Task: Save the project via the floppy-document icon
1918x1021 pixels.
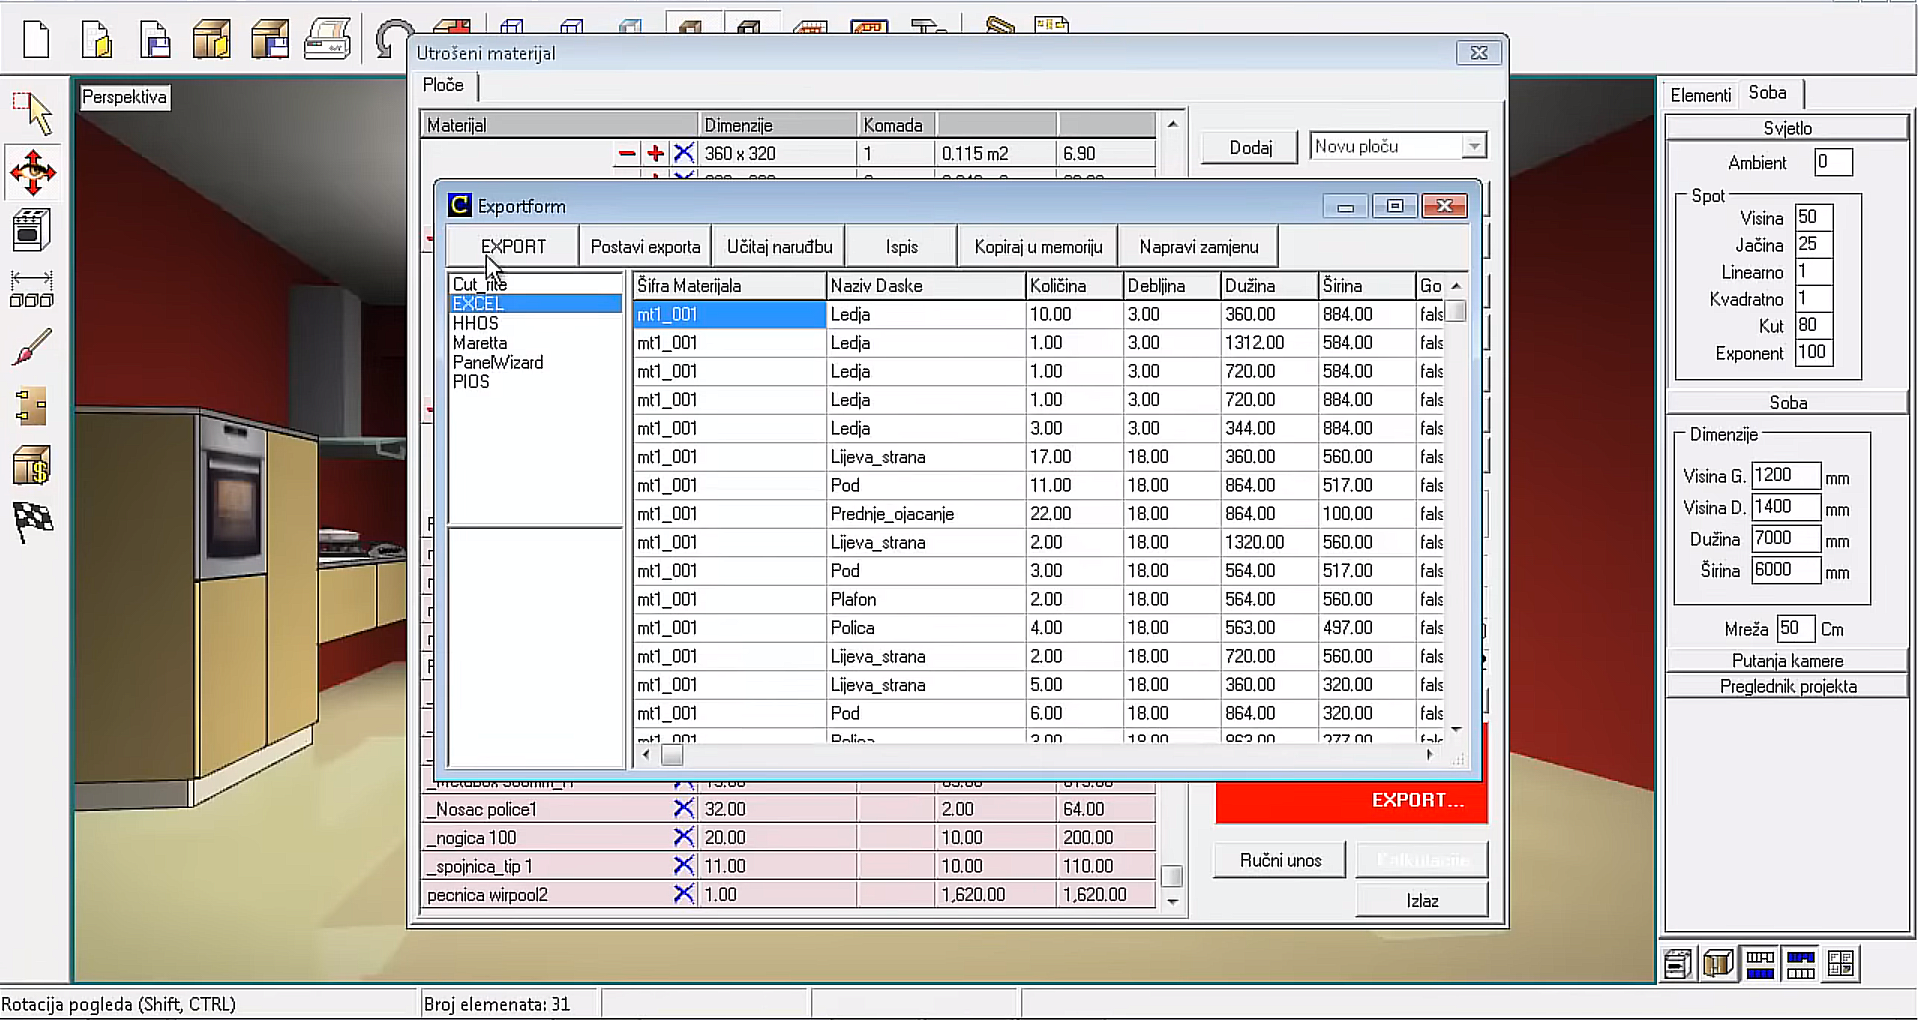Action: pyautogui.click(x=154, y=39)
